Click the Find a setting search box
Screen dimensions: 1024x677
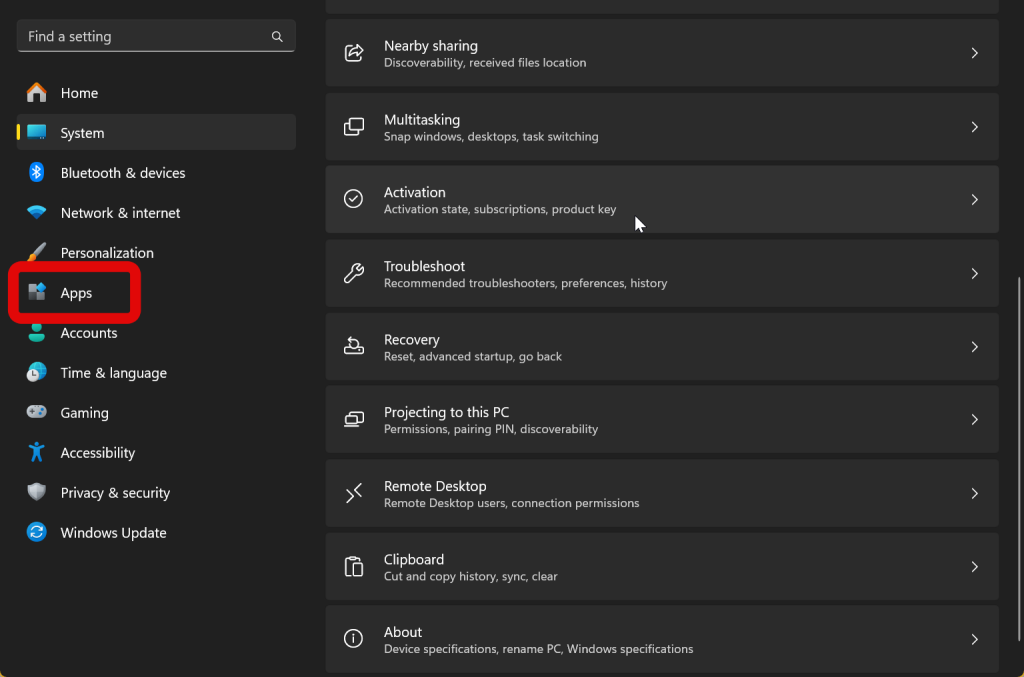pos(145,37)
